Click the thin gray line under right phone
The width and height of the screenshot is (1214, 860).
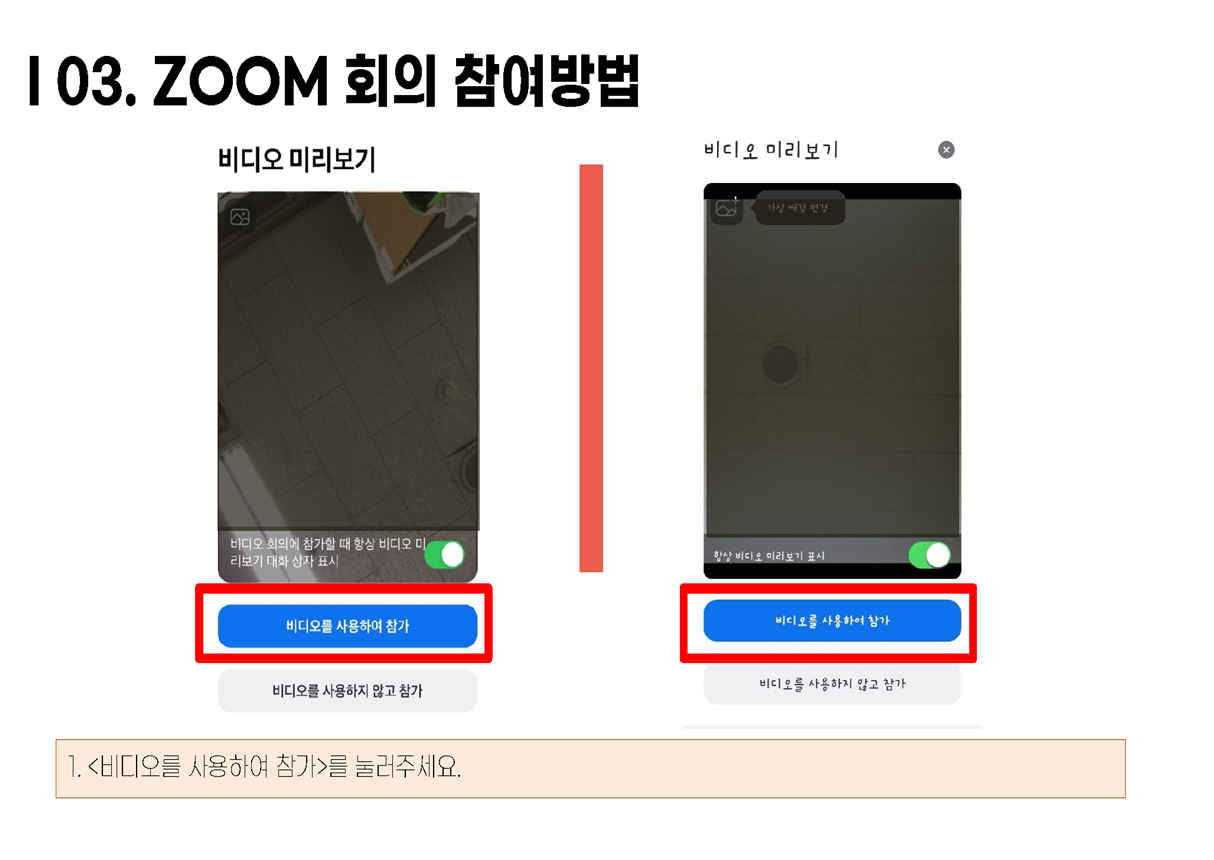tap(832, 727)
